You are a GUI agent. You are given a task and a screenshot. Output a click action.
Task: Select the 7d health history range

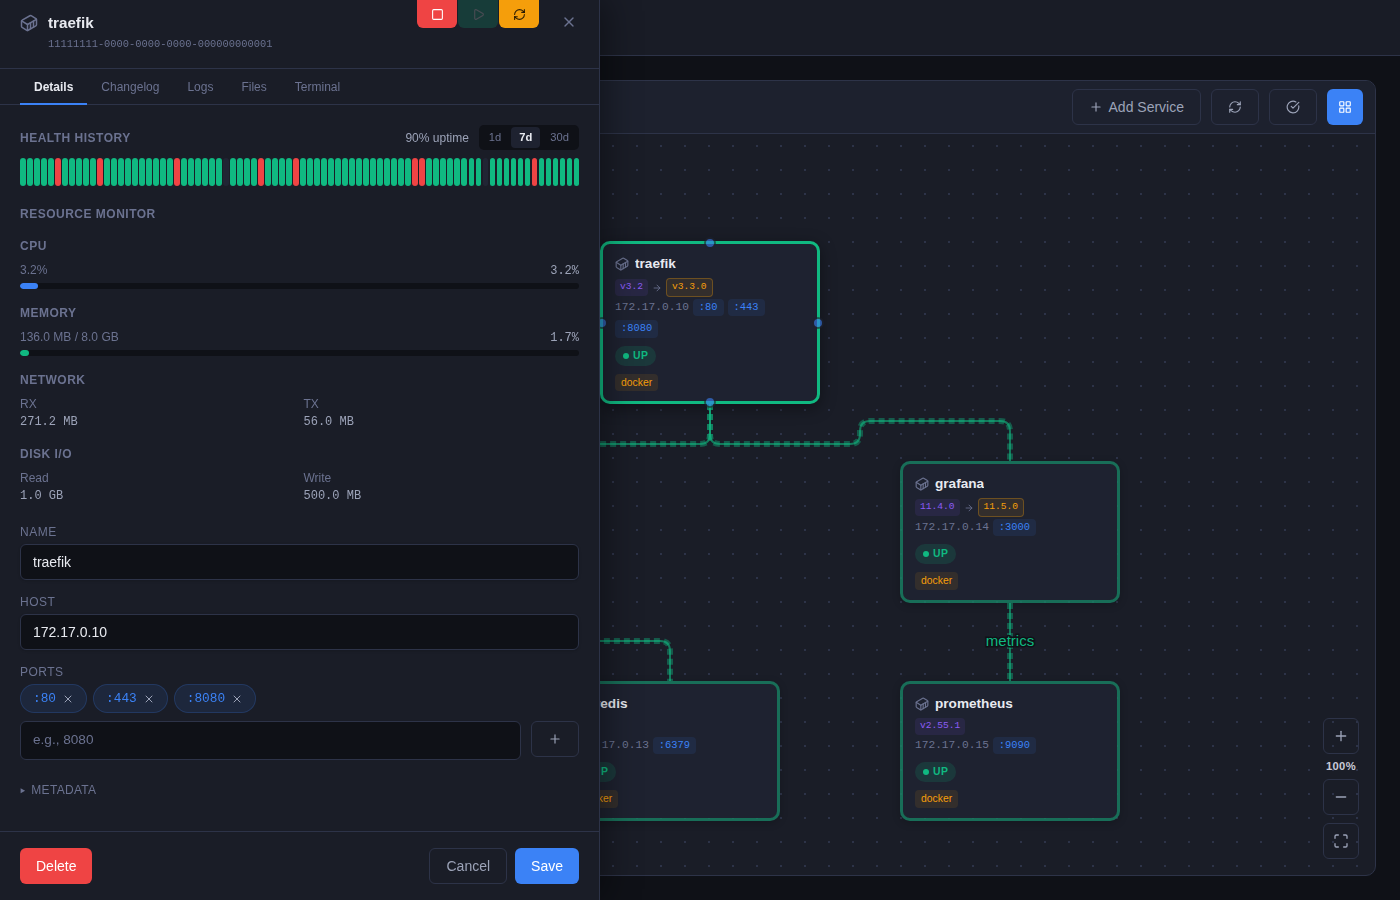pos(526,138)
